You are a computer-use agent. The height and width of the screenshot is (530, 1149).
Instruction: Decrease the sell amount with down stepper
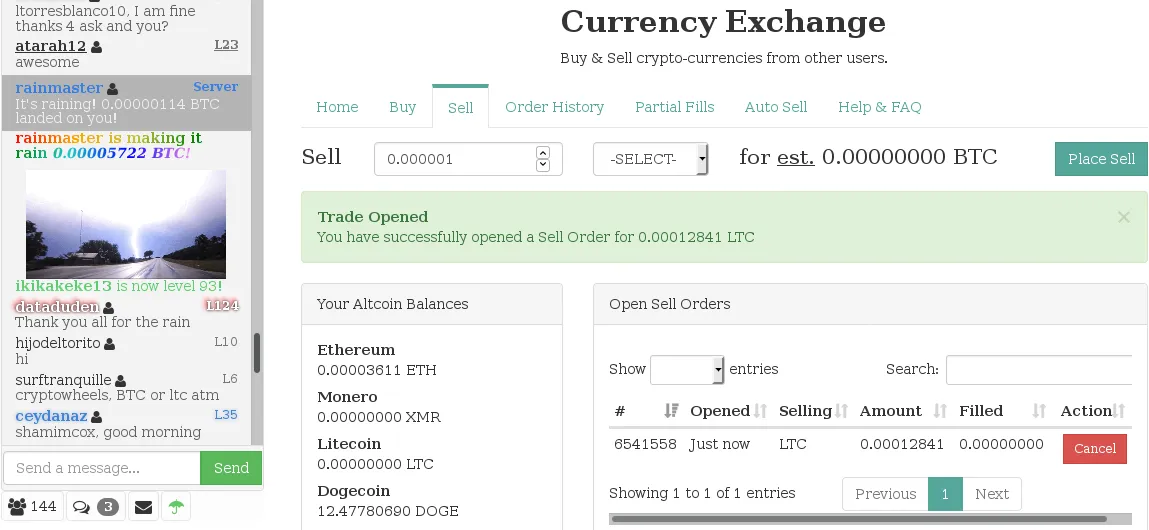[x=543, y=165]
